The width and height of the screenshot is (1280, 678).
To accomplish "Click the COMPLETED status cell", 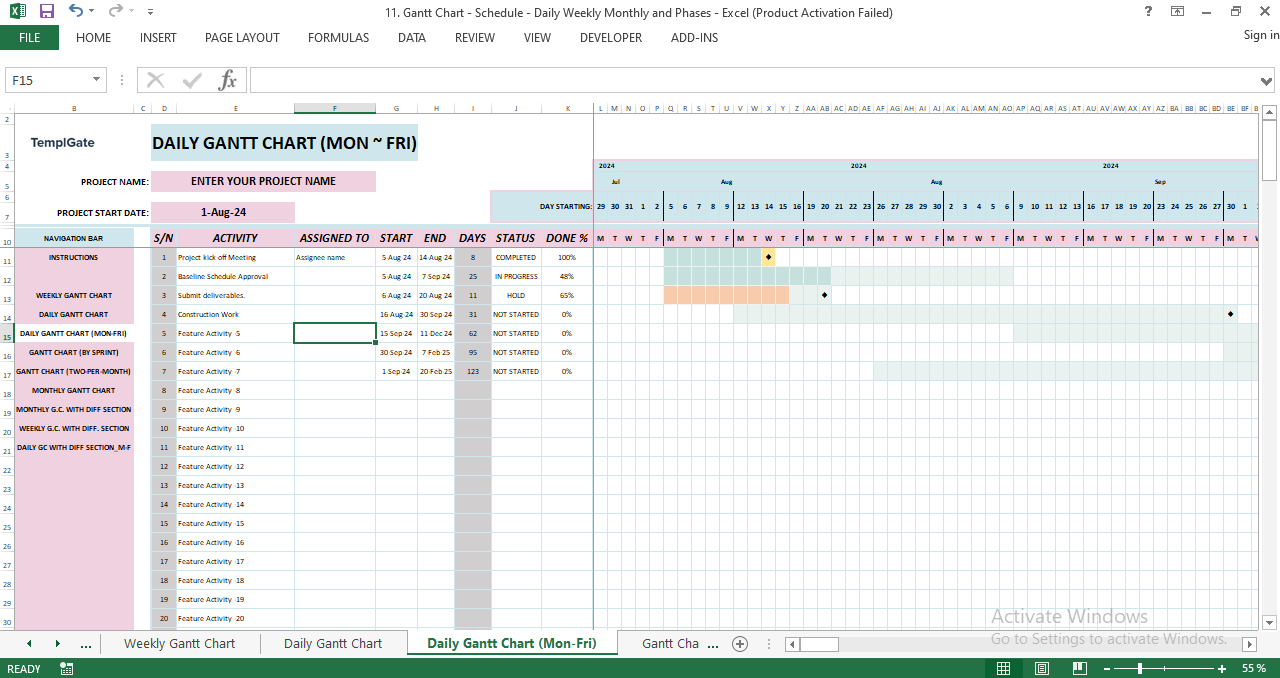I will (x=516, y=257).
